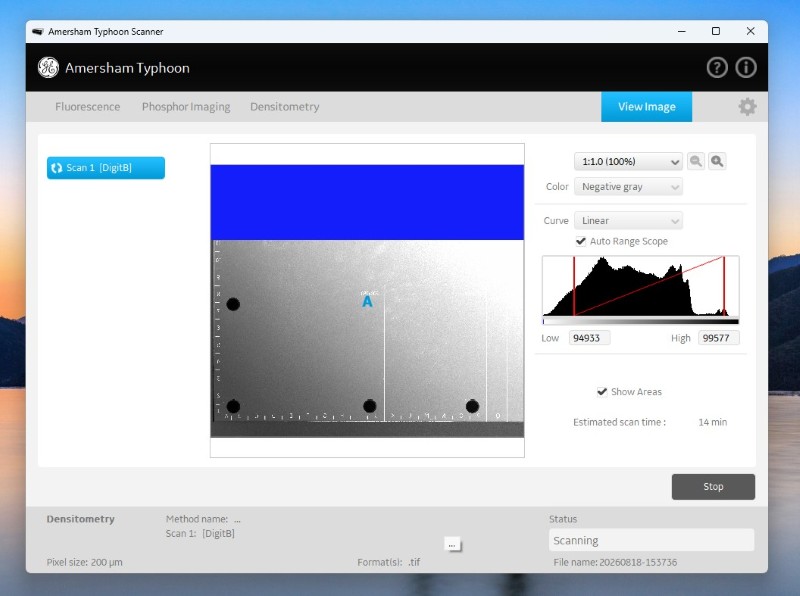Toggle Auto Range Scope checkbox
Screen dimensions: 800x596
tap(581, 241)
